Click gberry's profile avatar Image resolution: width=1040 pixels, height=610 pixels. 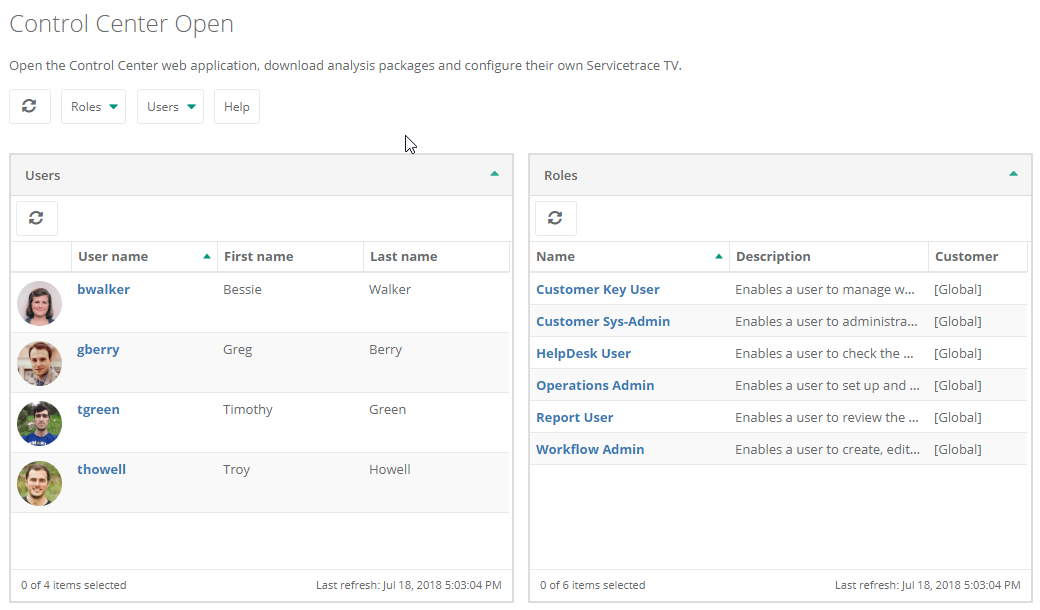click(x=40, y=363)
